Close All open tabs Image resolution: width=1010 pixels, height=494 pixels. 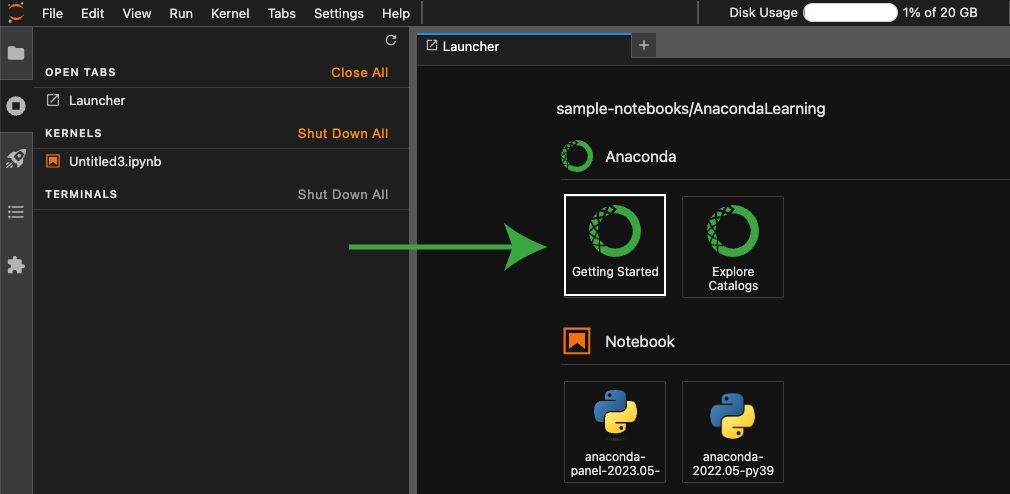(359, 73)
